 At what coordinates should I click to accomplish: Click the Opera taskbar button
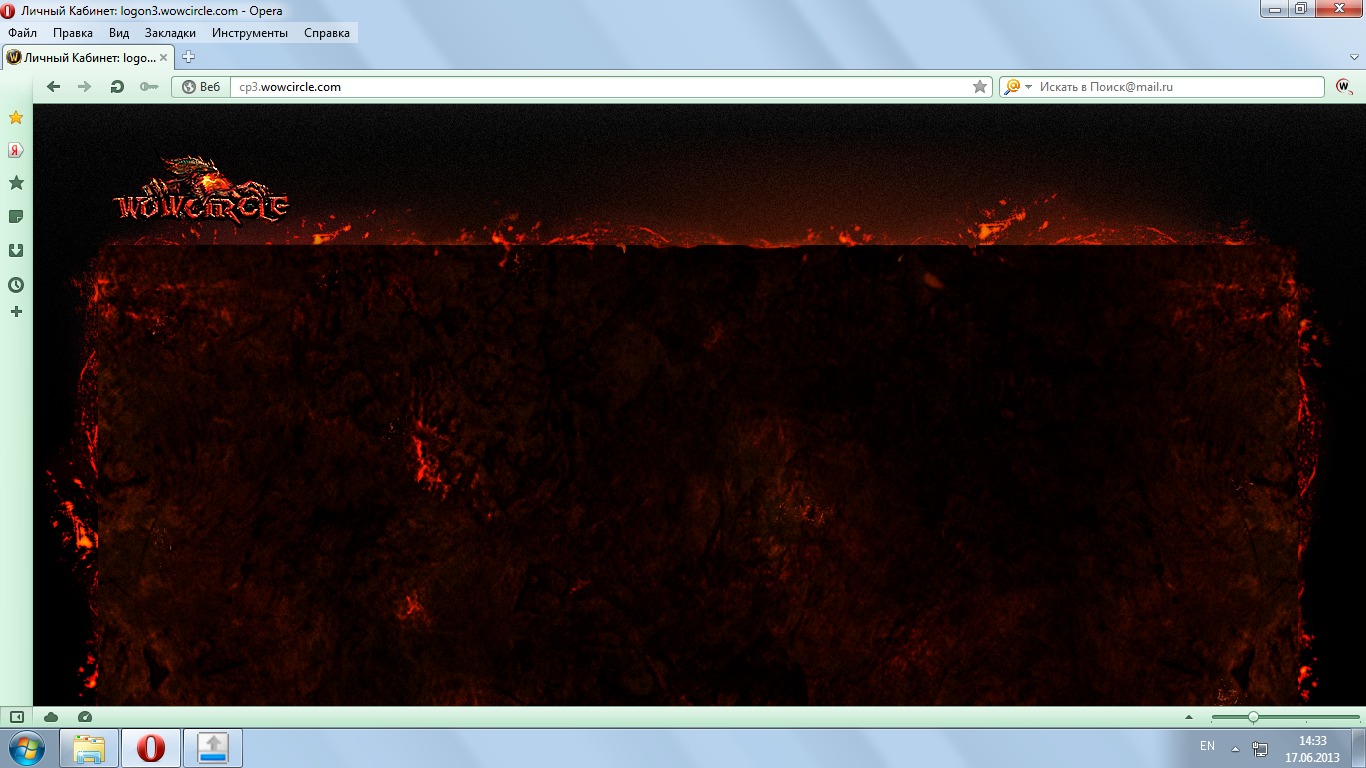[x=151, y=748]
